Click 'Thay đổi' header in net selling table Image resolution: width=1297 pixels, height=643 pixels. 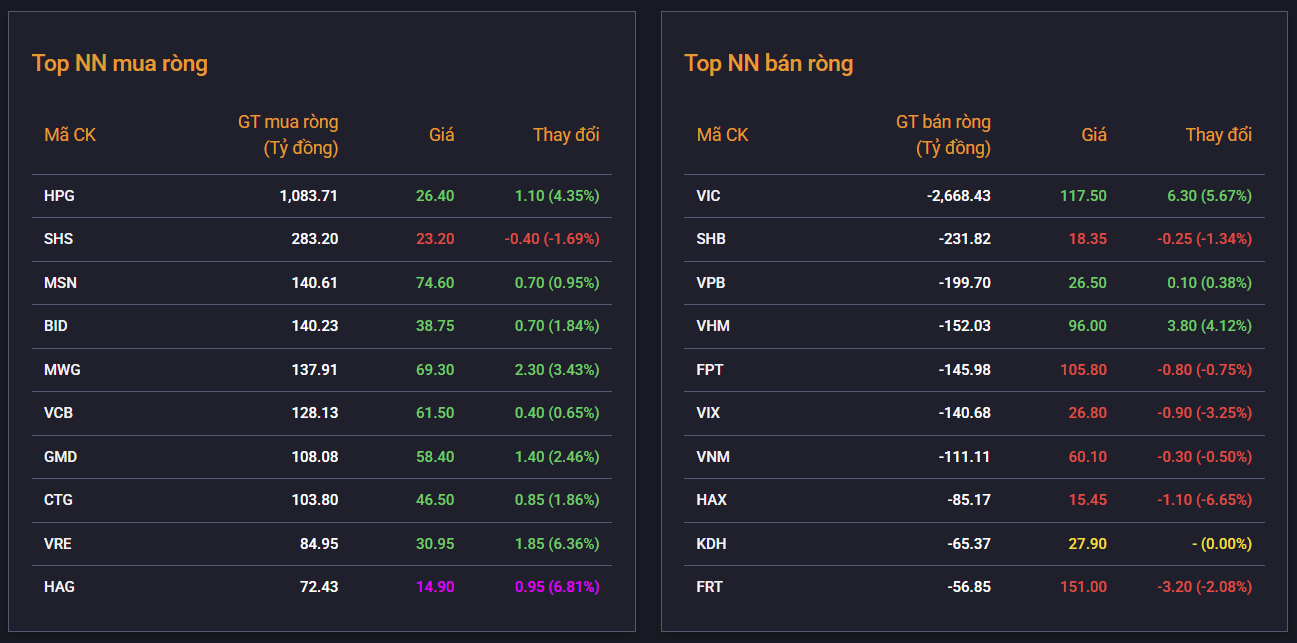(1219, 135)
